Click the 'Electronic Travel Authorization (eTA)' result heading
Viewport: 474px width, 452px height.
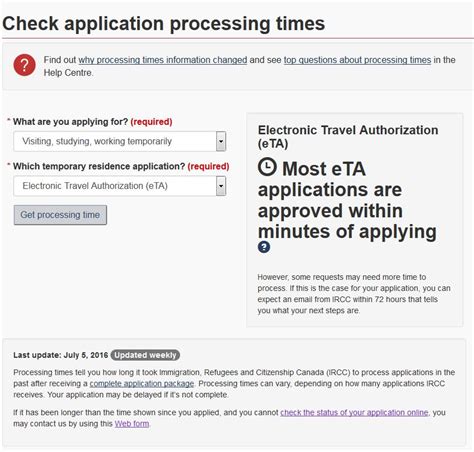[x=348, y=137]
